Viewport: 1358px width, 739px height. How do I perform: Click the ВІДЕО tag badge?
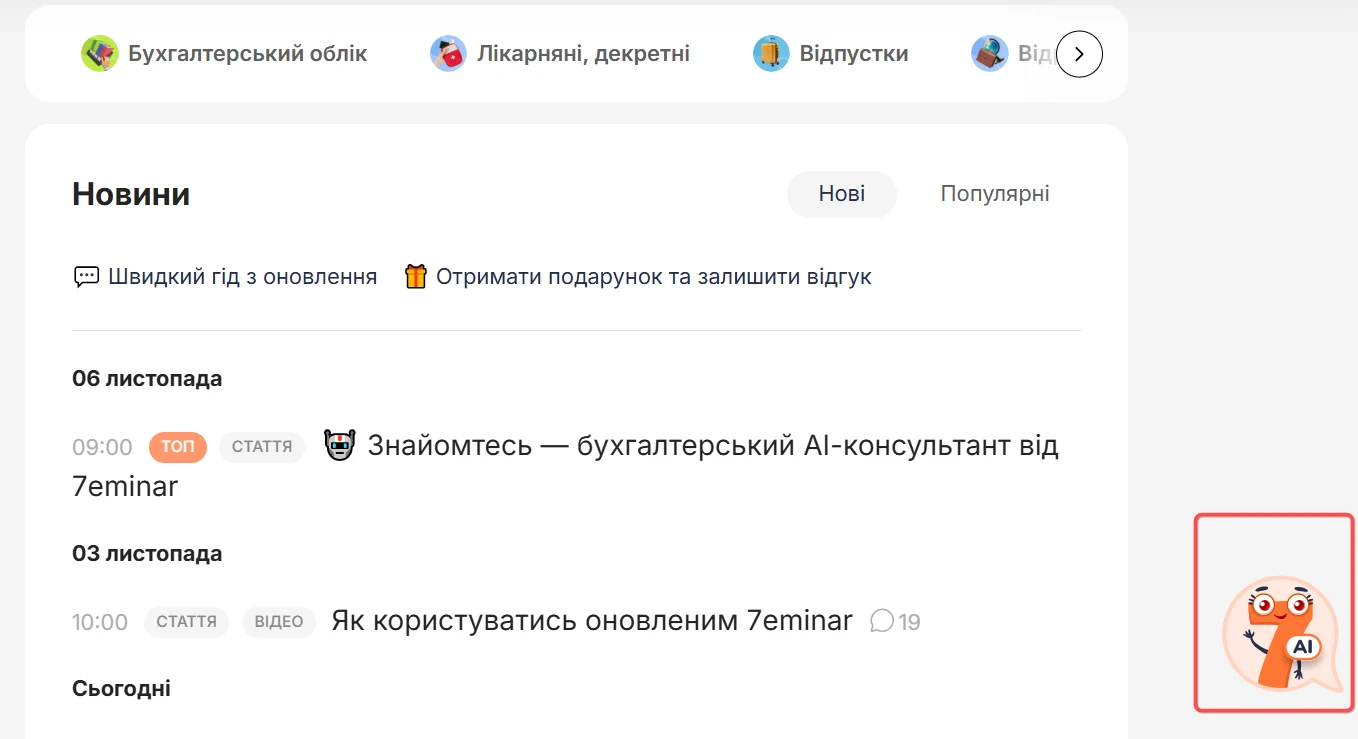(279, 622)
